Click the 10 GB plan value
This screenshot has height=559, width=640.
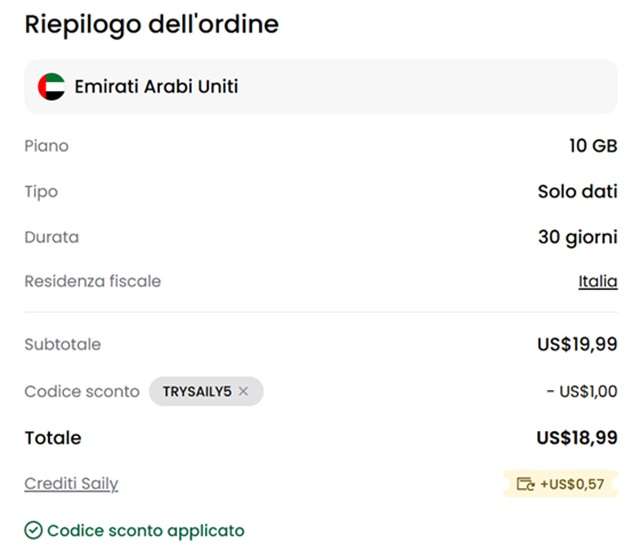(592, 146)
